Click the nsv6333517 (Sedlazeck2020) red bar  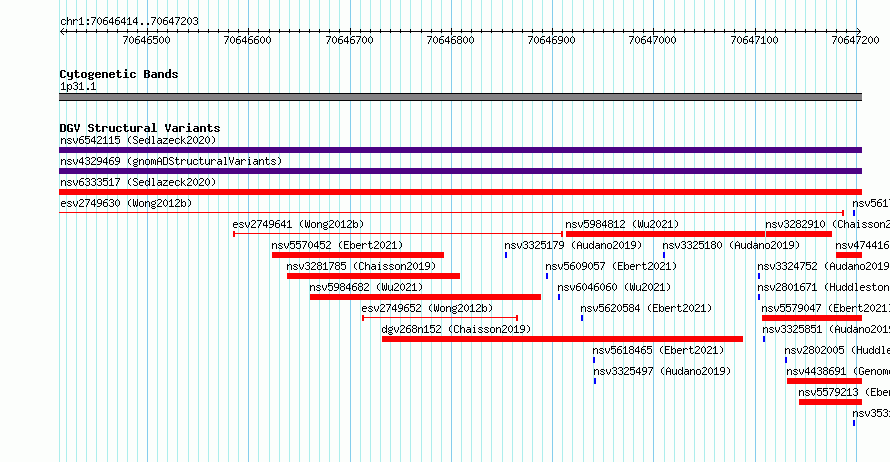tap(460, 192)
